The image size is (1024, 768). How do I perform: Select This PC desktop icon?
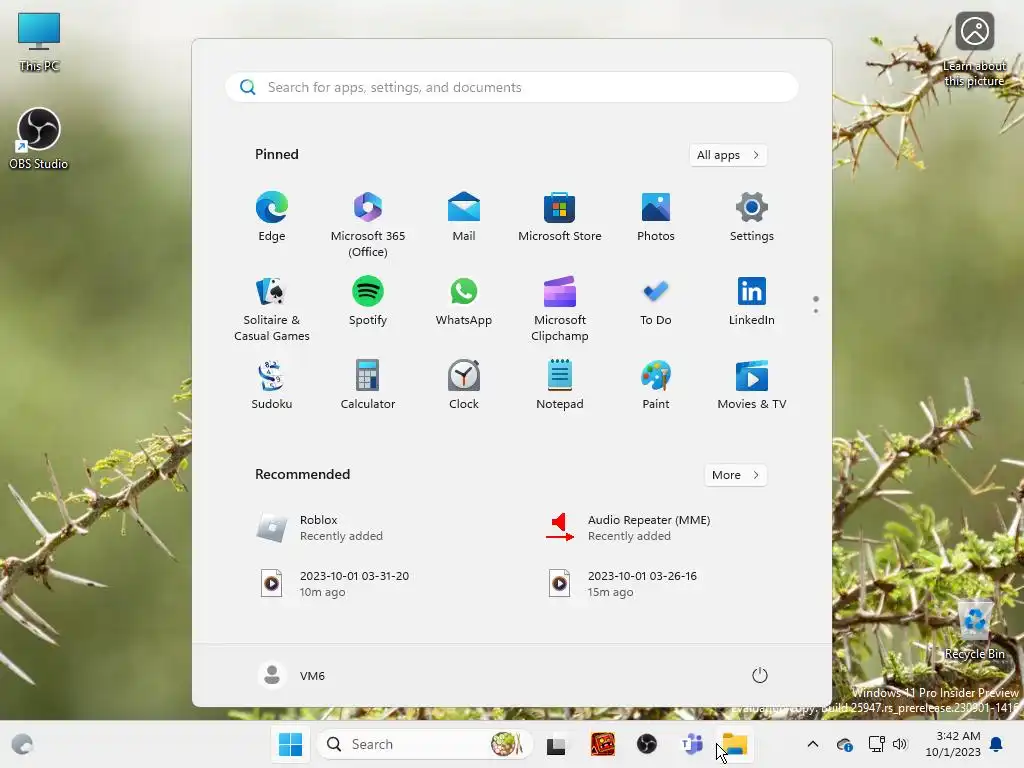pyautogui.click(x=39, y=42)
